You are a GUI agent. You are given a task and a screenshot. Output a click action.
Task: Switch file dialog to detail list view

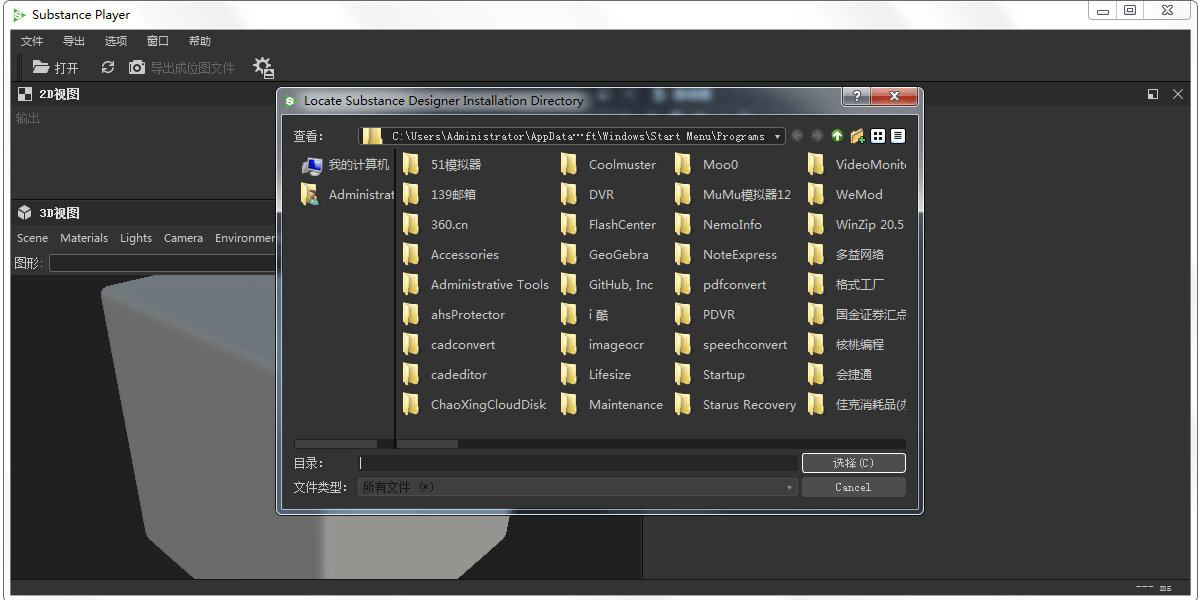point(898,136)
